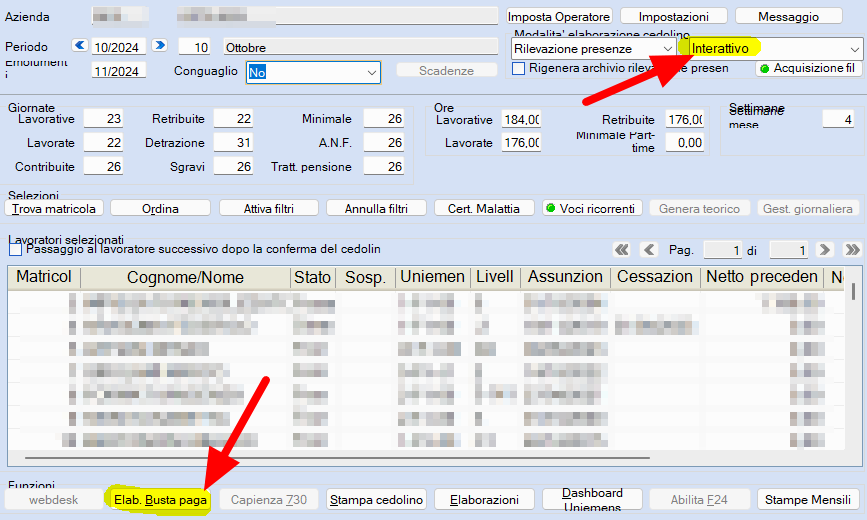867x520 pixels.
Task: Click Acquisizione file button
Action: 808,69
